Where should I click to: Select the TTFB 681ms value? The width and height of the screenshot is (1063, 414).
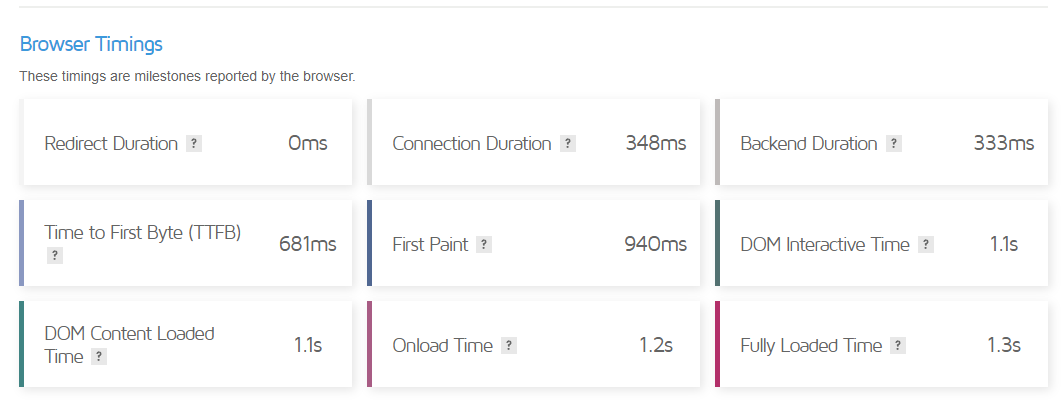(307, 244)
